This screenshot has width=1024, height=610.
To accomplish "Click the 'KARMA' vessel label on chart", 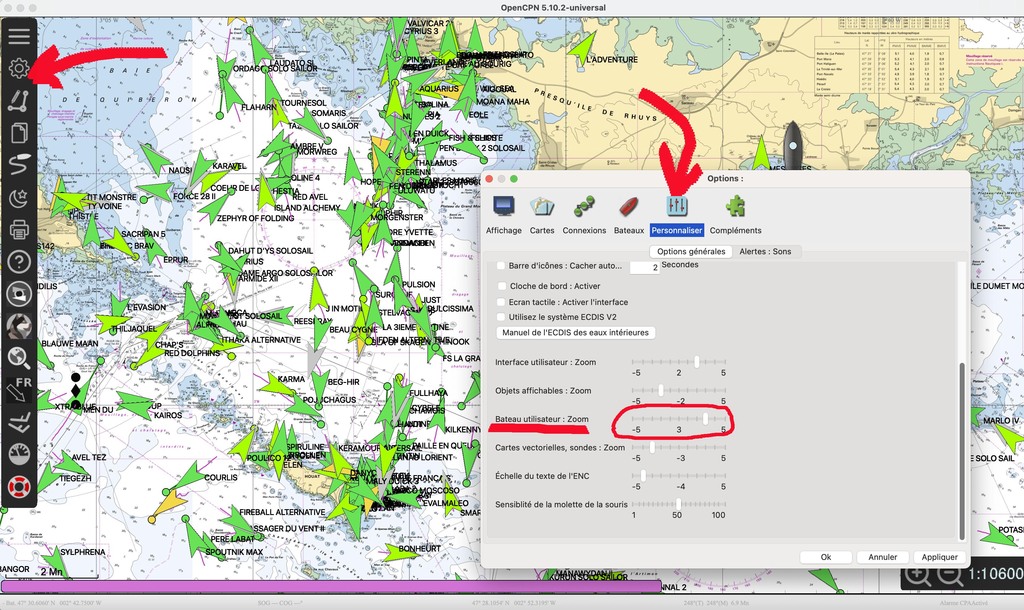I will pos(291,379).
